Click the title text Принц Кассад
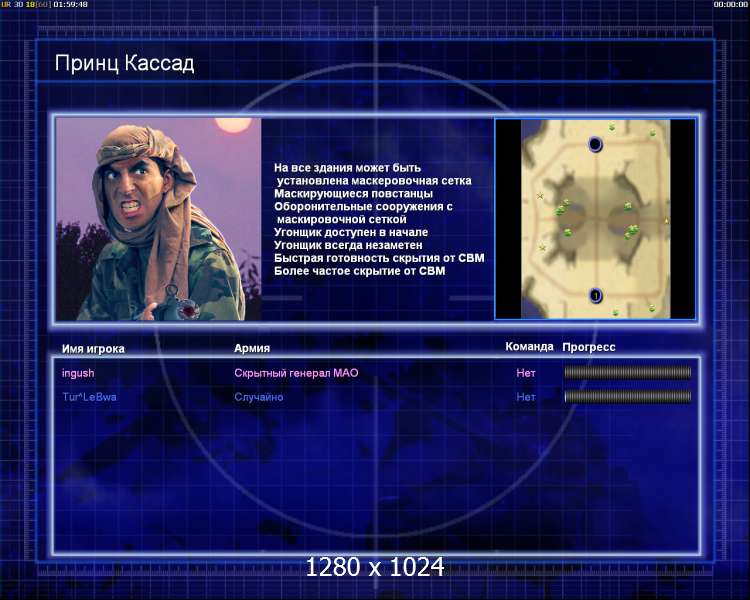The height and width of the screenshot is (600, 750). (x=124, y=63)
